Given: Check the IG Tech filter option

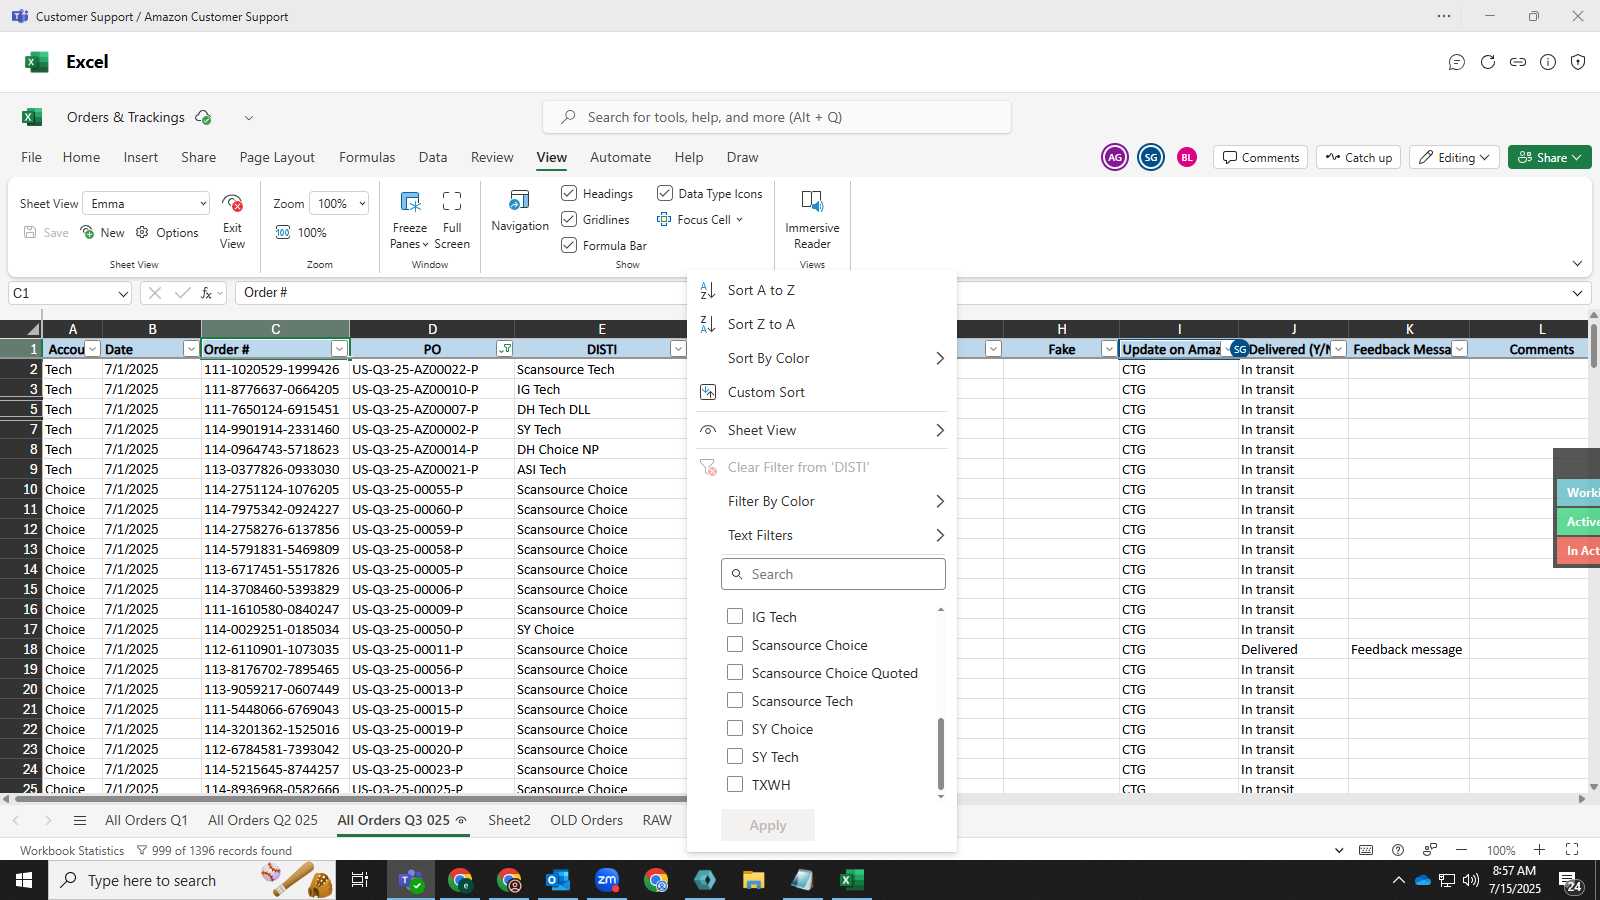Looking at the screenshot, I should (x=735, y=616).
